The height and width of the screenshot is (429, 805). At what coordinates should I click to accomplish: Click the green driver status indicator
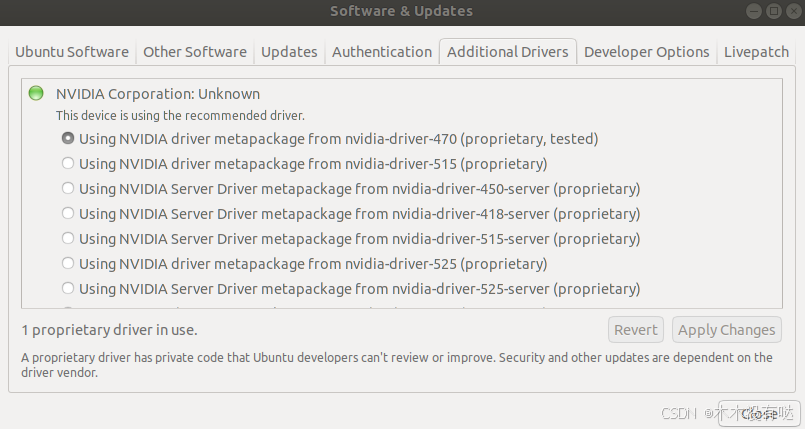tap(36, 93)
